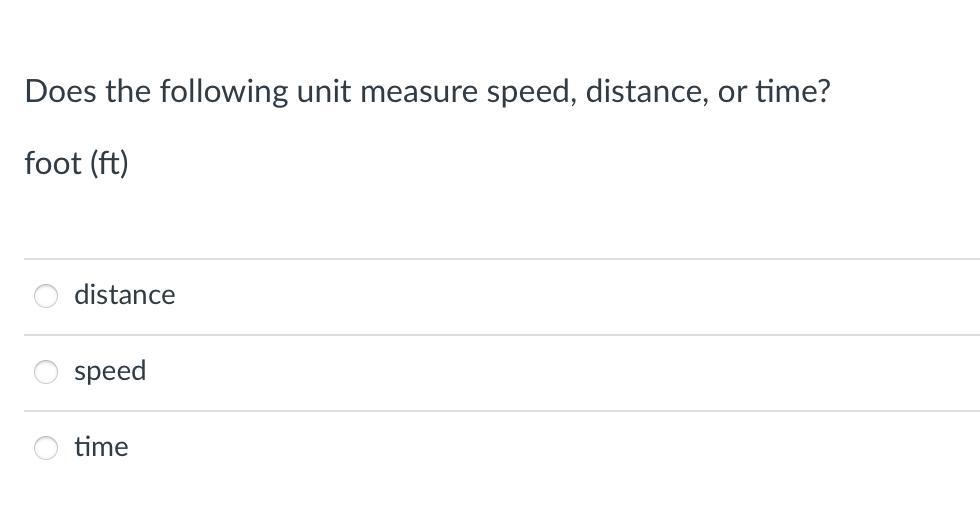Click empty space right of the distance option

(x=600, y=296)
